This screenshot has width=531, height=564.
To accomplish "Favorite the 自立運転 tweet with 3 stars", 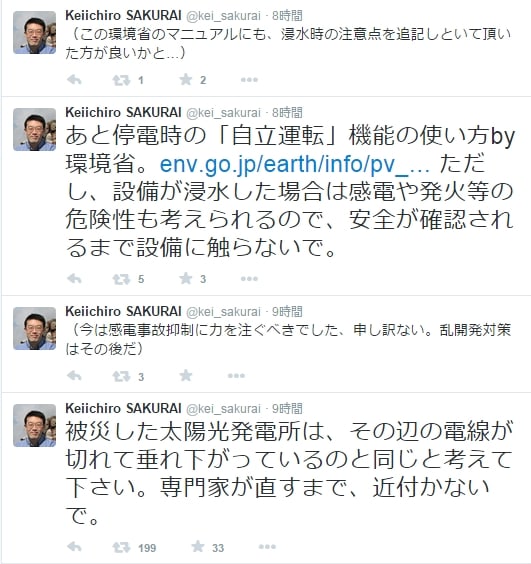I will coord(186,278).
